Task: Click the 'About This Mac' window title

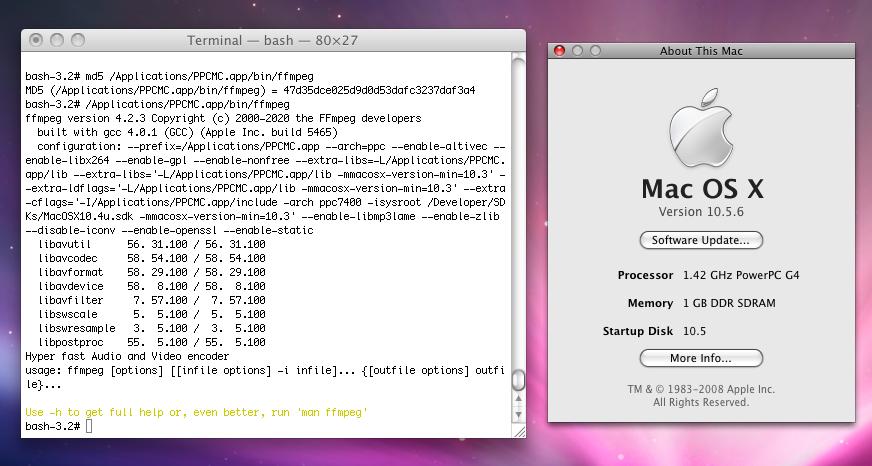Action: pyautogui.click(x=701, y=51)
